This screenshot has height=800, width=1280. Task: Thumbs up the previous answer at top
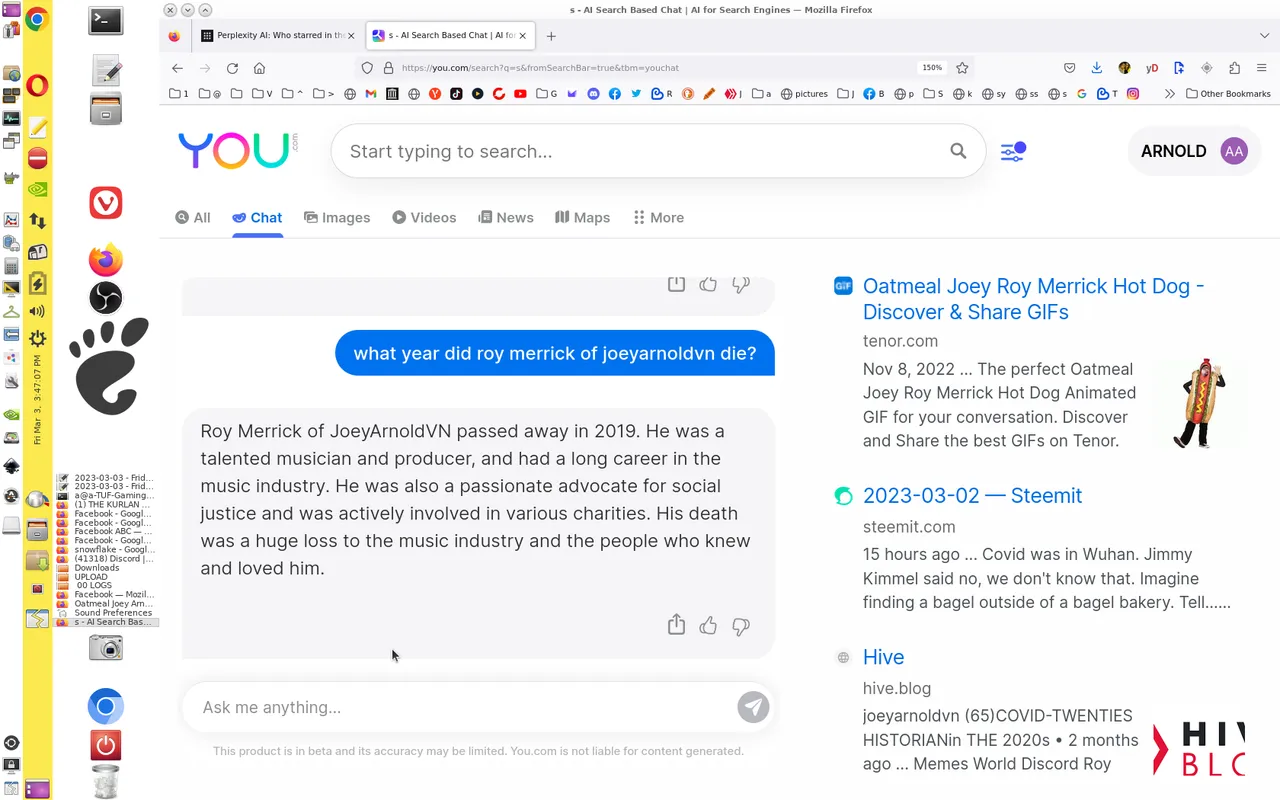coord(709,284)
